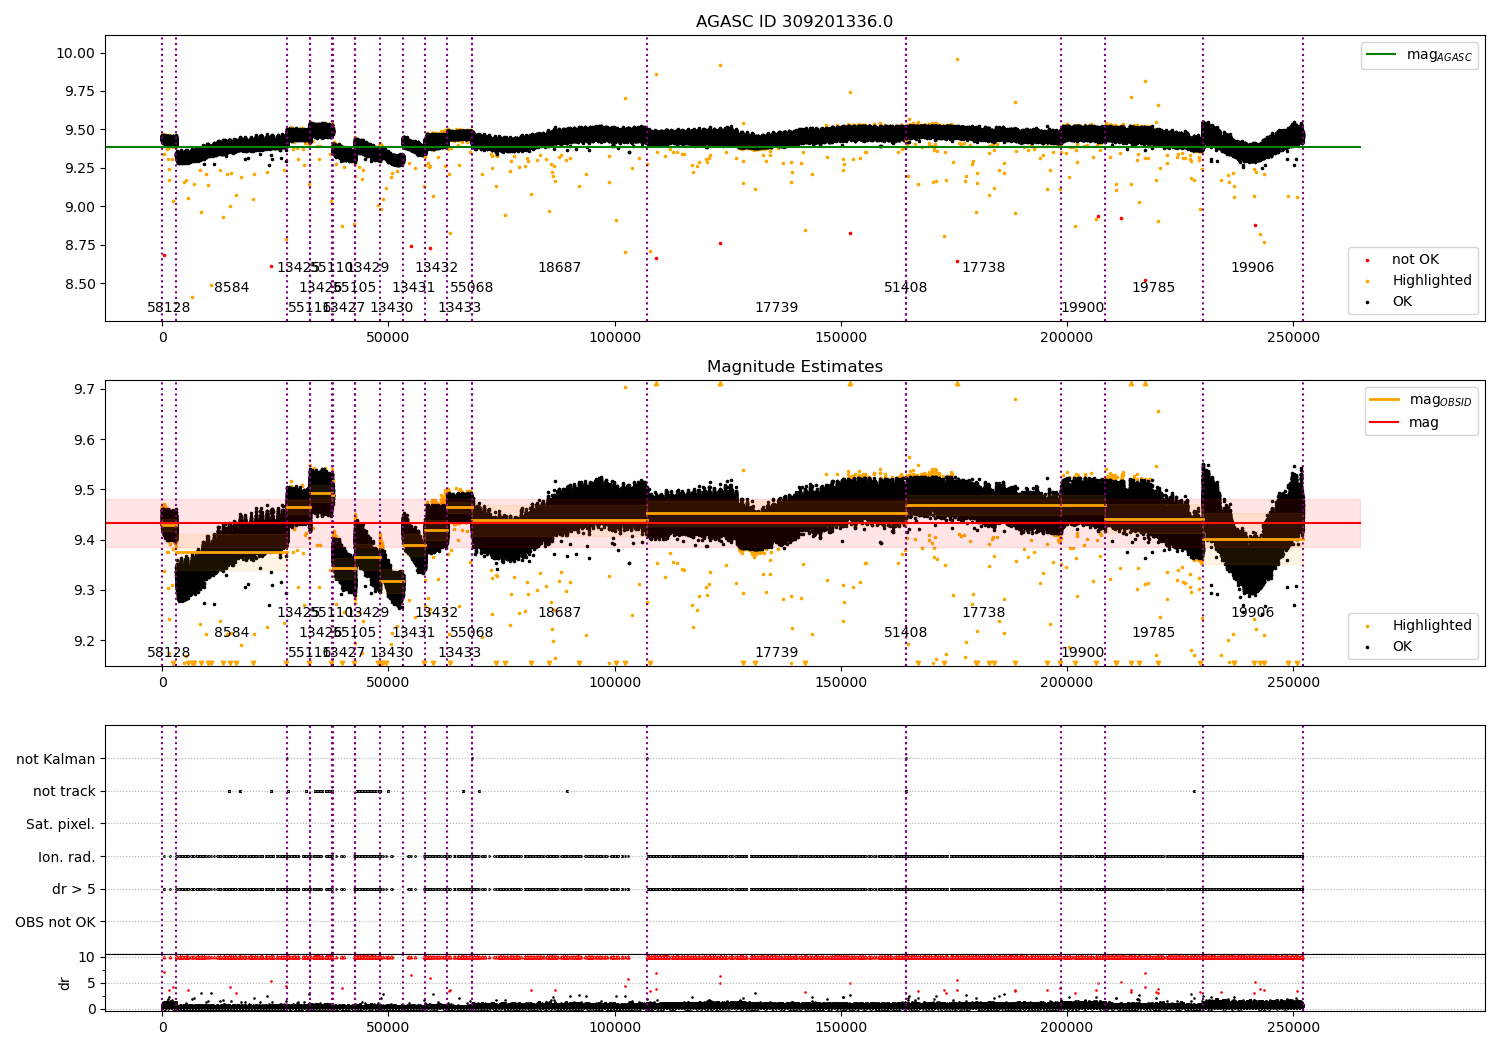Click x-tick 50000 under the middle plot
Viewport: 1500px width, 1050px height.
point(388,682)
